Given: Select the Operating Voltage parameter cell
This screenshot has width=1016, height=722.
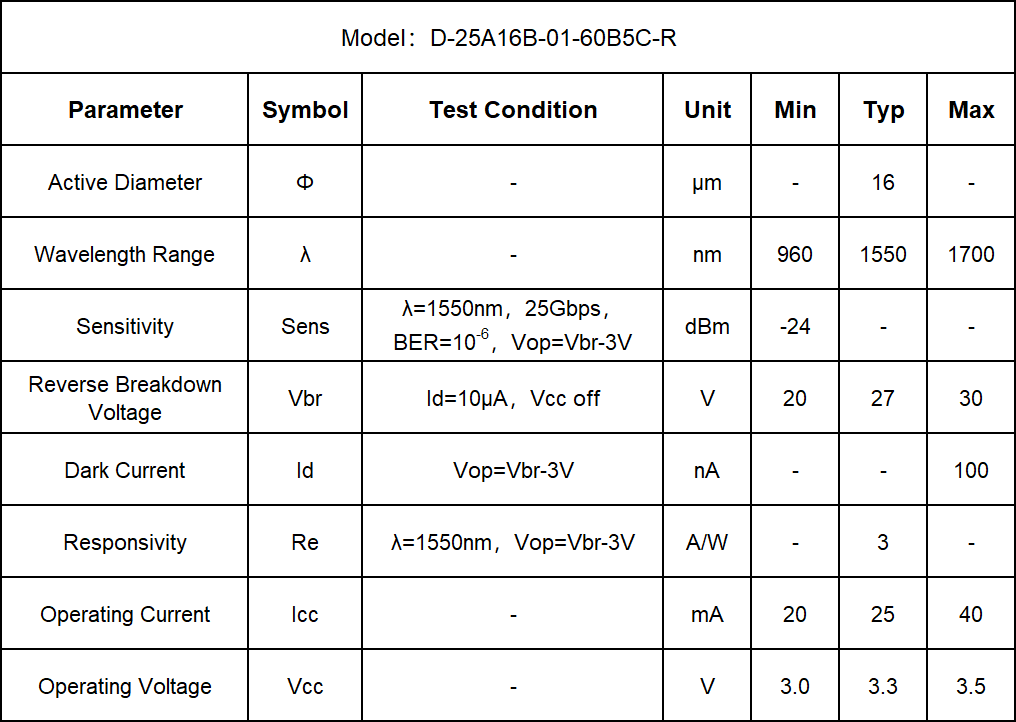Looking at the screenshot, I should (x=125, y=686).
